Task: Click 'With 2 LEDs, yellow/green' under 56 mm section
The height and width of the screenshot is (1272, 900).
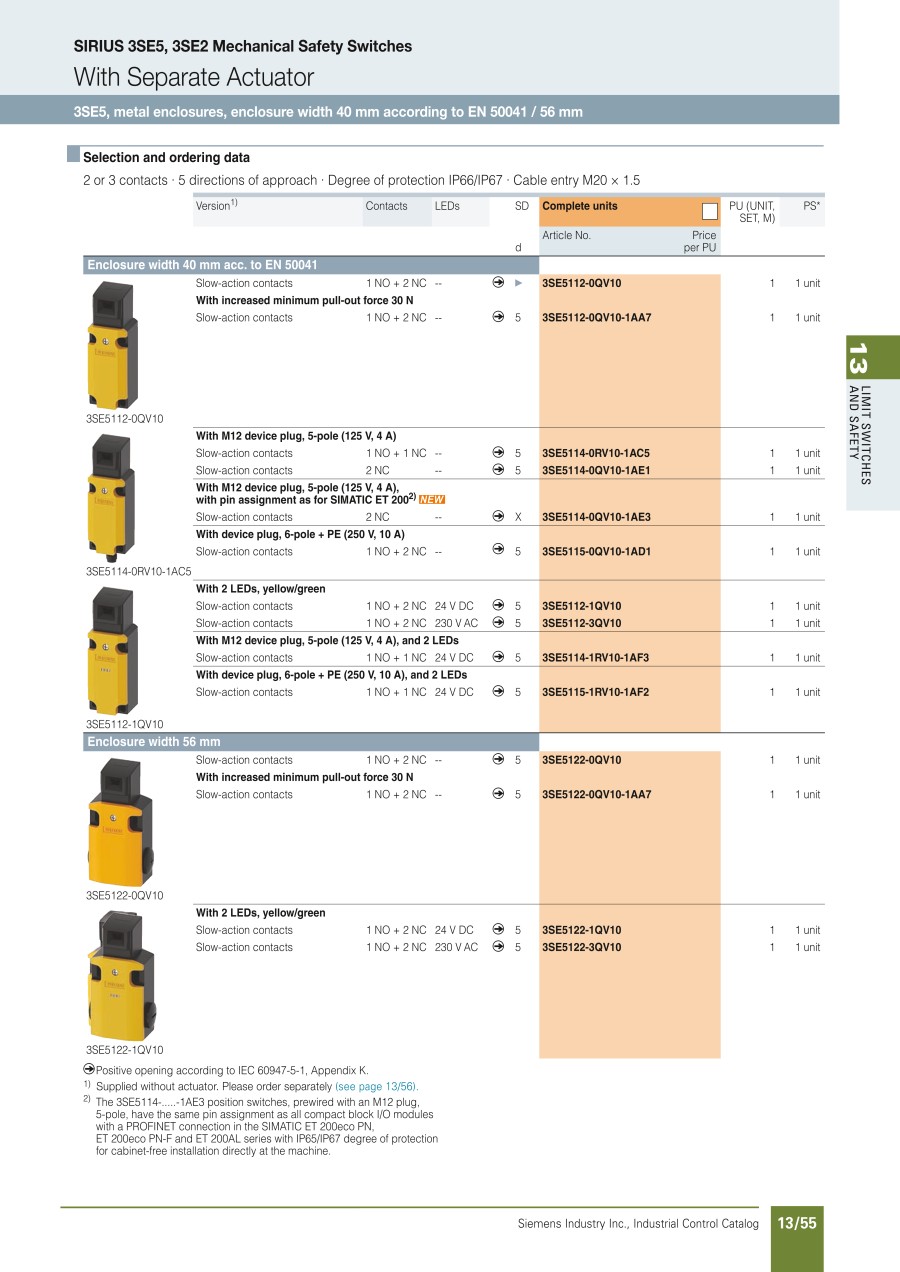Action: (260, 913)
